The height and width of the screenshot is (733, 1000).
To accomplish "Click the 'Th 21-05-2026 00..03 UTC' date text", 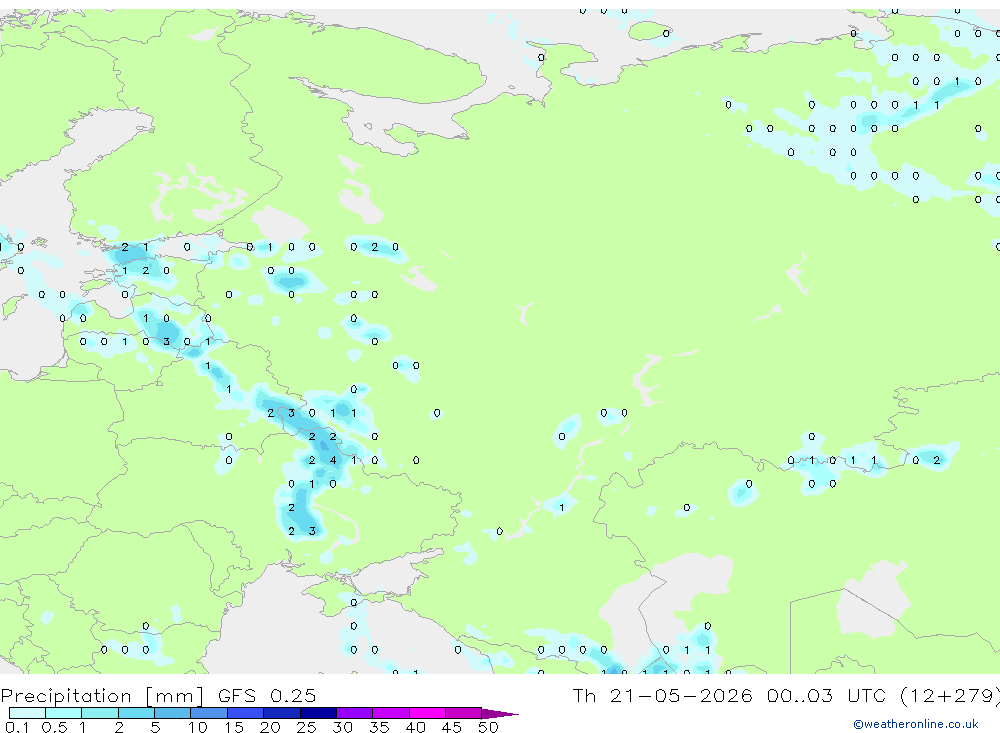I will pos(732,695).
